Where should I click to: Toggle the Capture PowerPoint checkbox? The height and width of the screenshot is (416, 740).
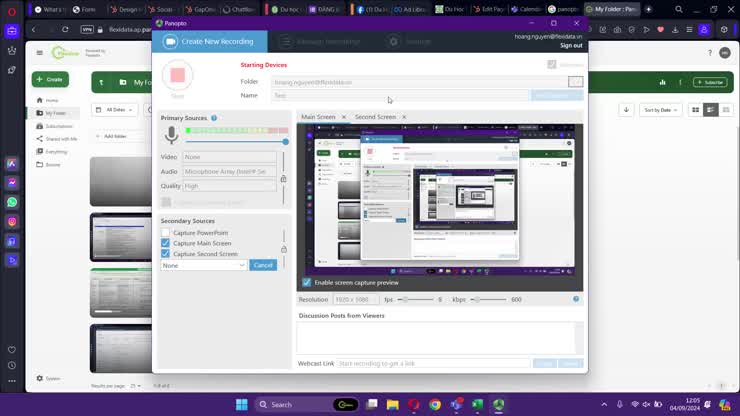click(x=165, y=232)
